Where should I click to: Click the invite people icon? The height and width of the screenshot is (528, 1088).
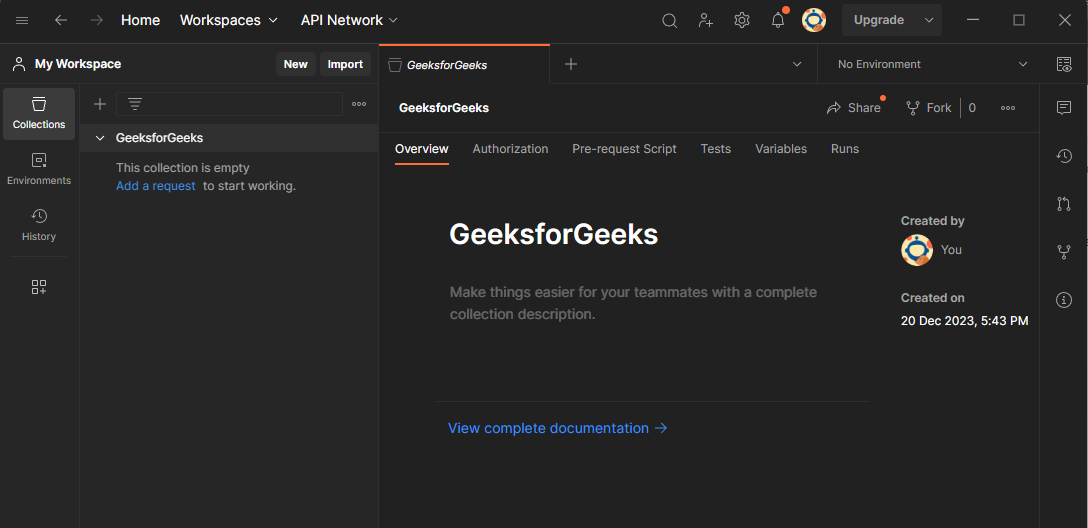pos(706,21)
